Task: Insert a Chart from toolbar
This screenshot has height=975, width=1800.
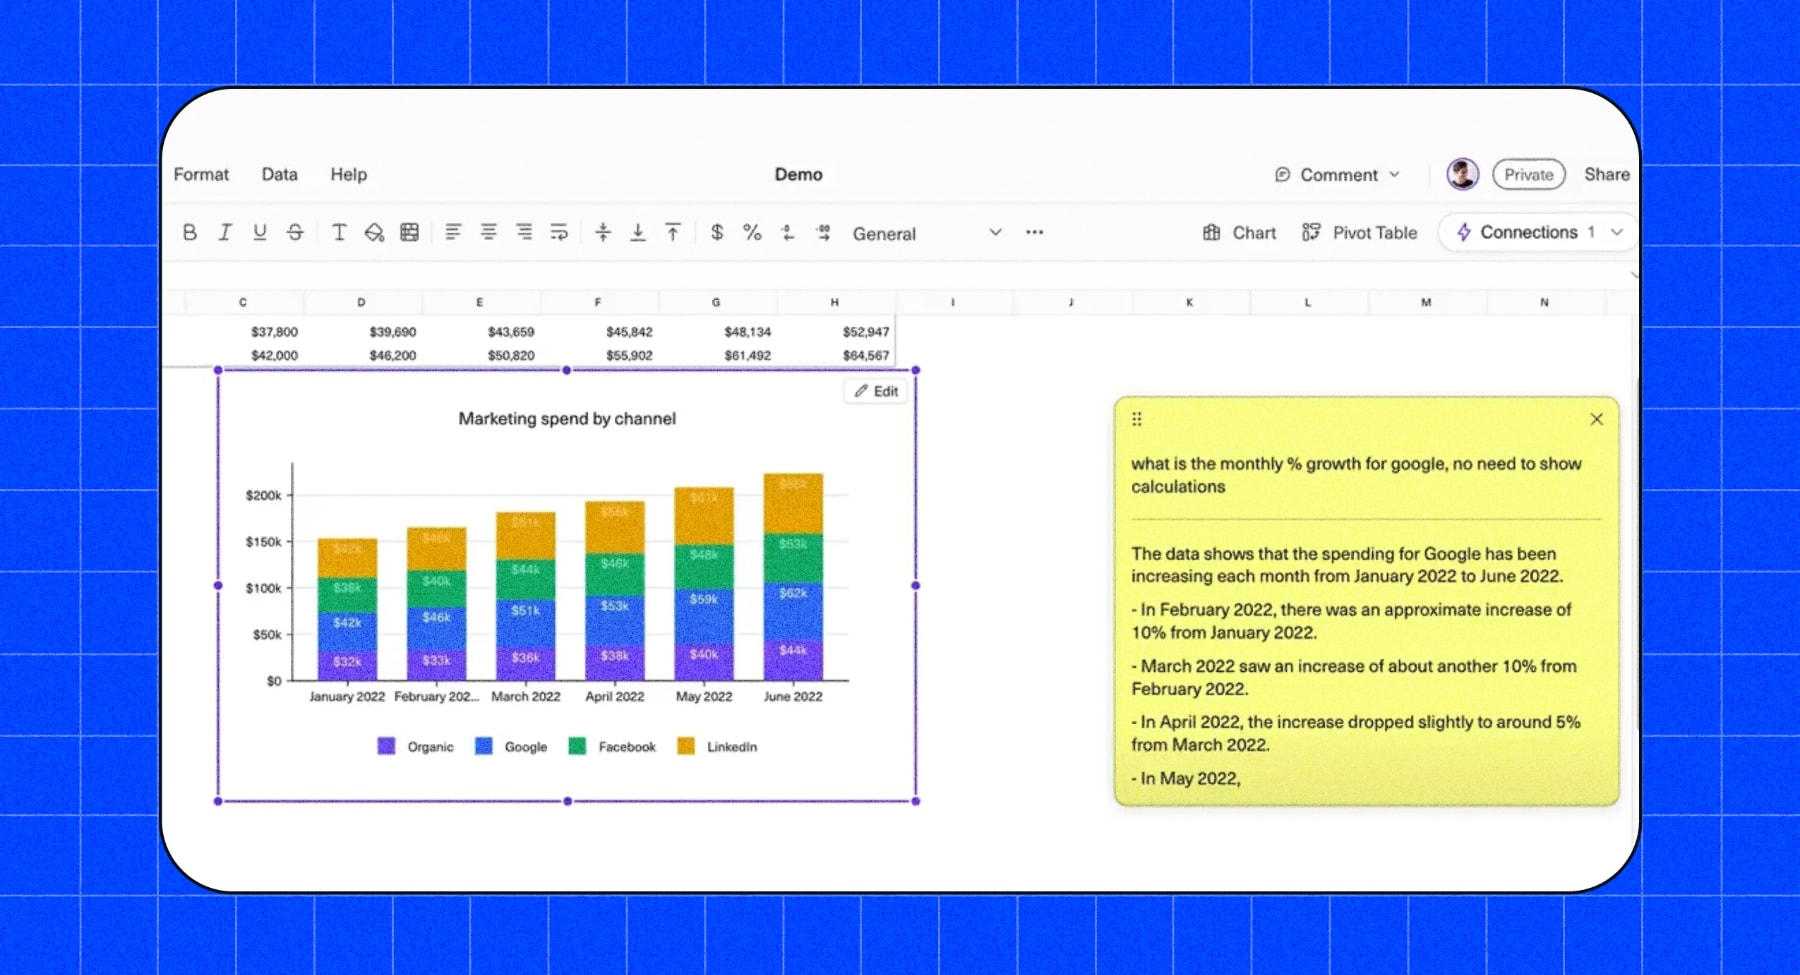Action: [1239, 233]
